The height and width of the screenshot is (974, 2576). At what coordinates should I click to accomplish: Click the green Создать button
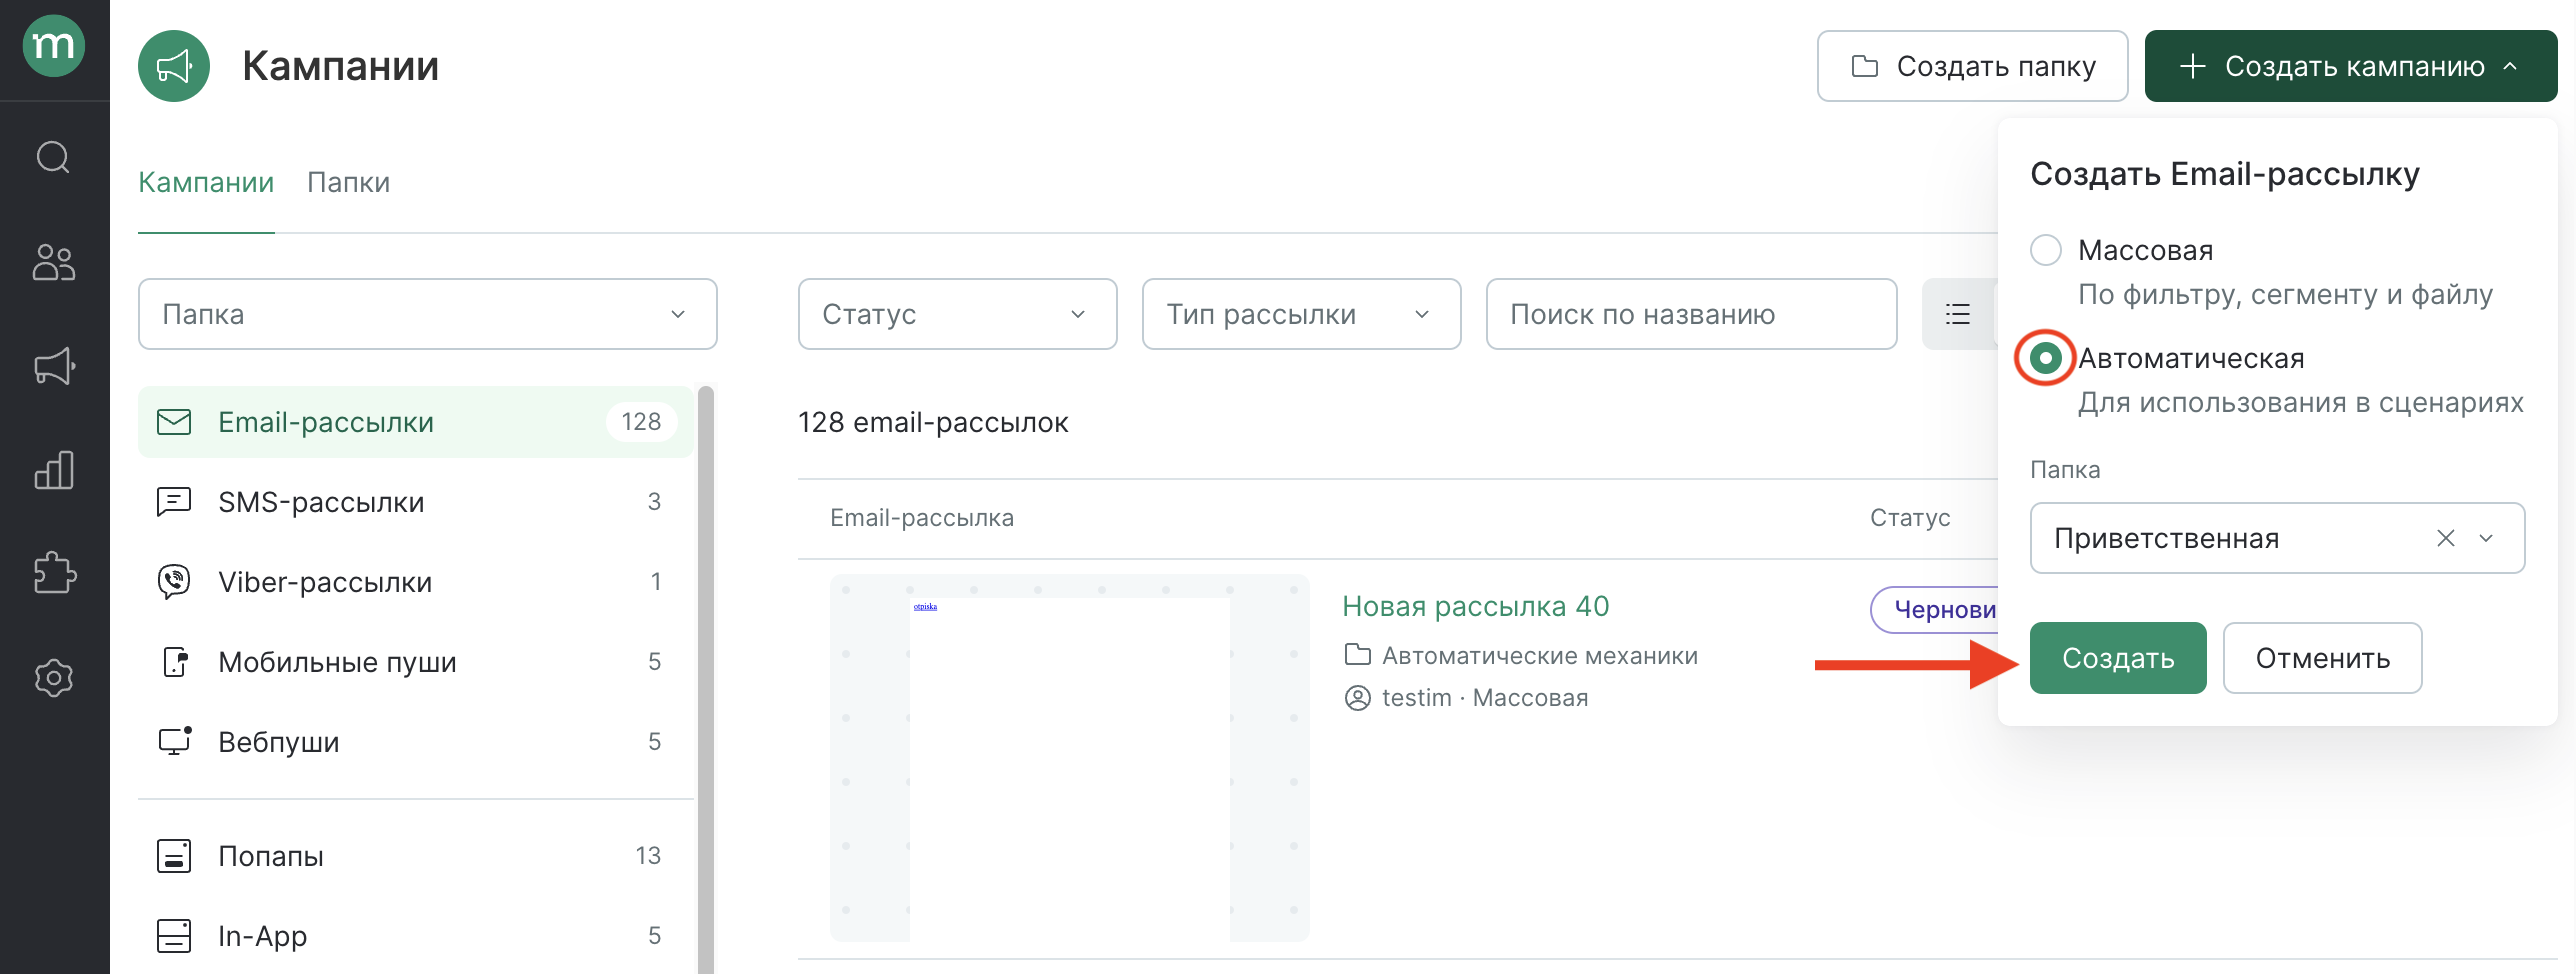tap(2118, 658)
